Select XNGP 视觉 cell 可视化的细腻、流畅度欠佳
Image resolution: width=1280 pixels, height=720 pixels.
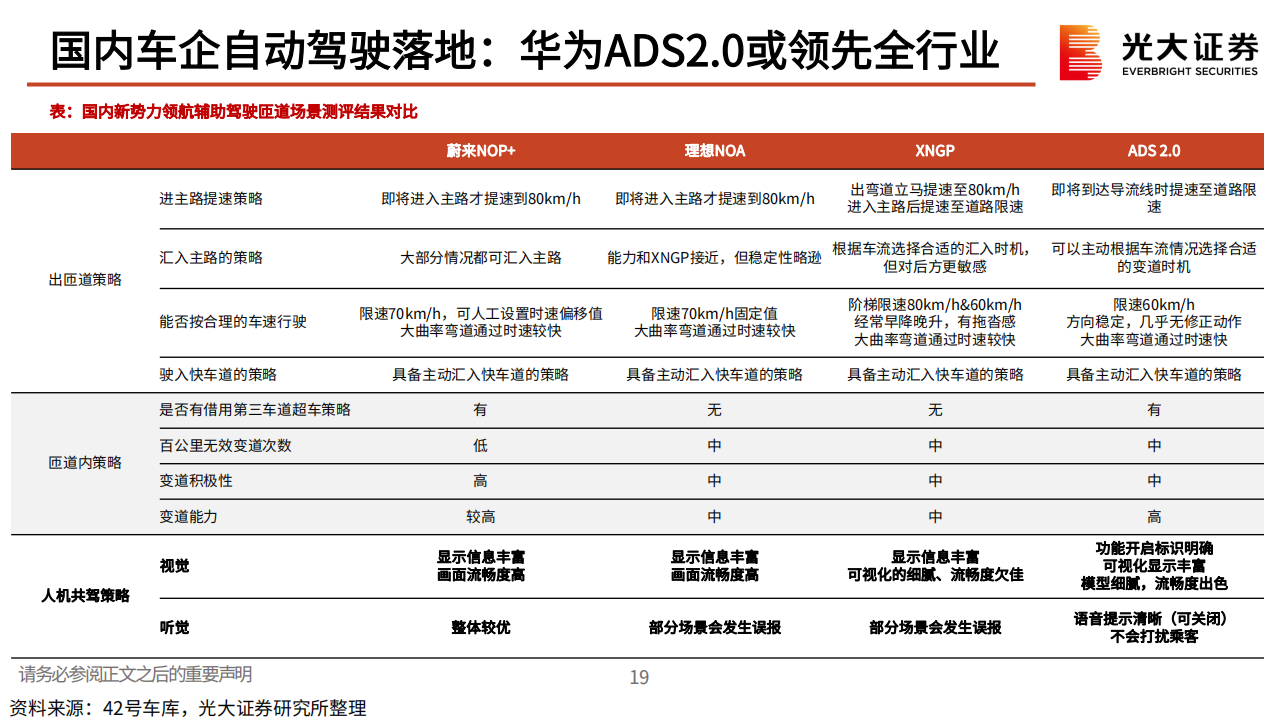pyautogui.click(x=935, y=566)
